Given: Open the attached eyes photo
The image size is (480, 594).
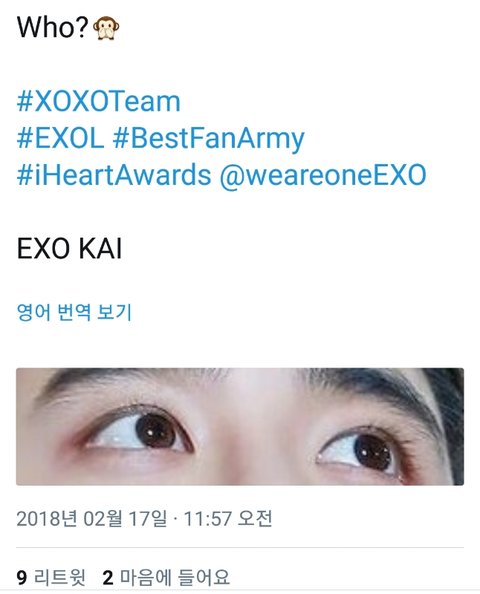Looking at the screenshot, I should pyautogui.click(x=240, y=427).
